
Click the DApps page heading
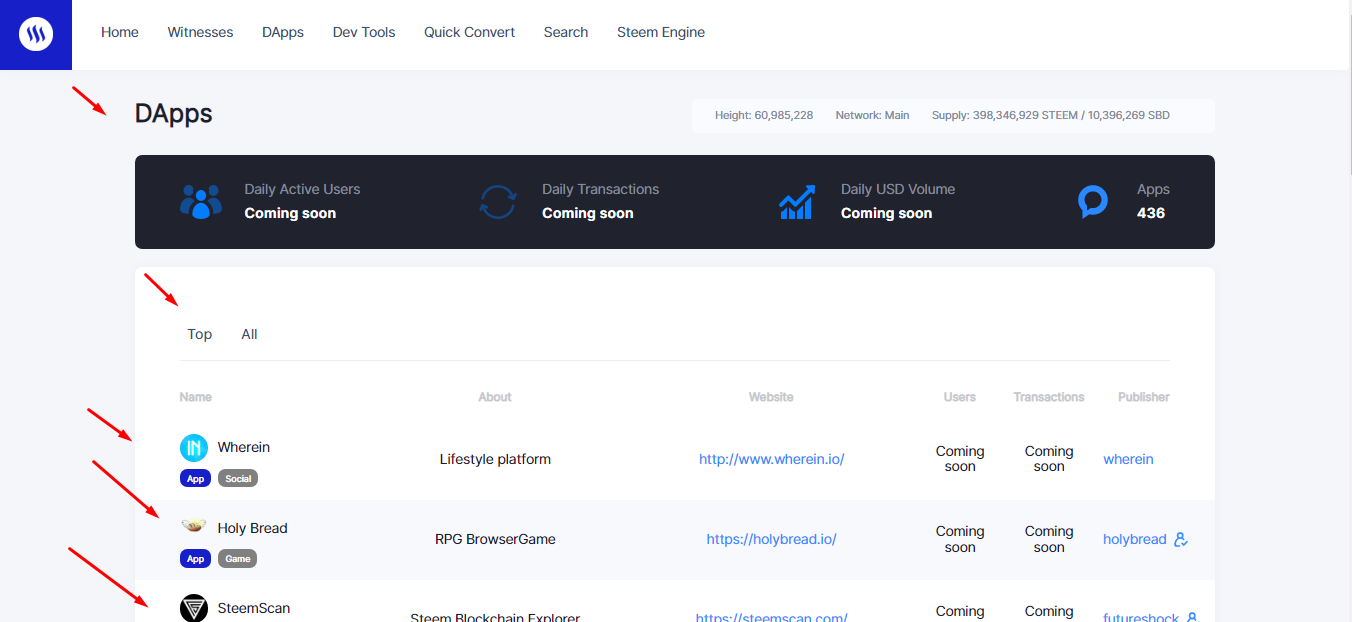coord(174,114)
